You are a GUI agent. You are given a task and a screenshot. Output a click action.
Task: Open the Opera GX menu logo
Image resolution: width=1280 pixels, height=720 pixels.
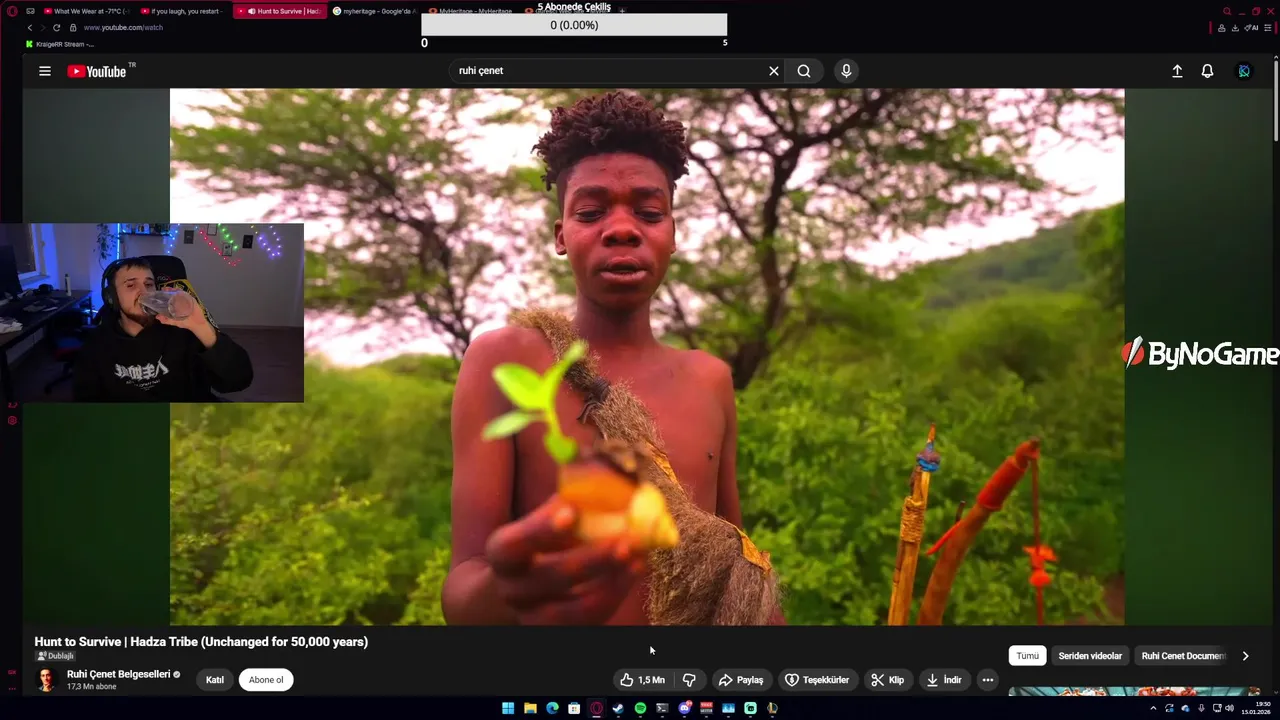10,11
